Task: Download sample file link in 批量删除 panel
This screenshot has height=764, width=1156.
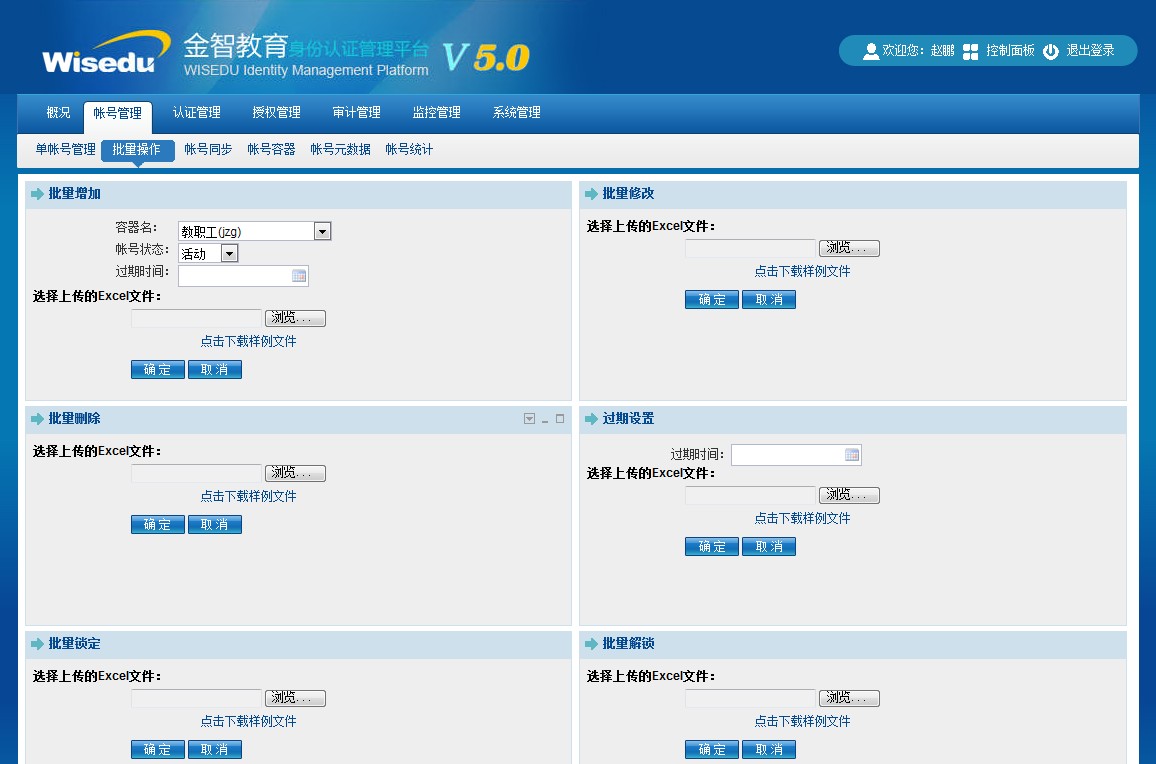Action: click(248, 497)
